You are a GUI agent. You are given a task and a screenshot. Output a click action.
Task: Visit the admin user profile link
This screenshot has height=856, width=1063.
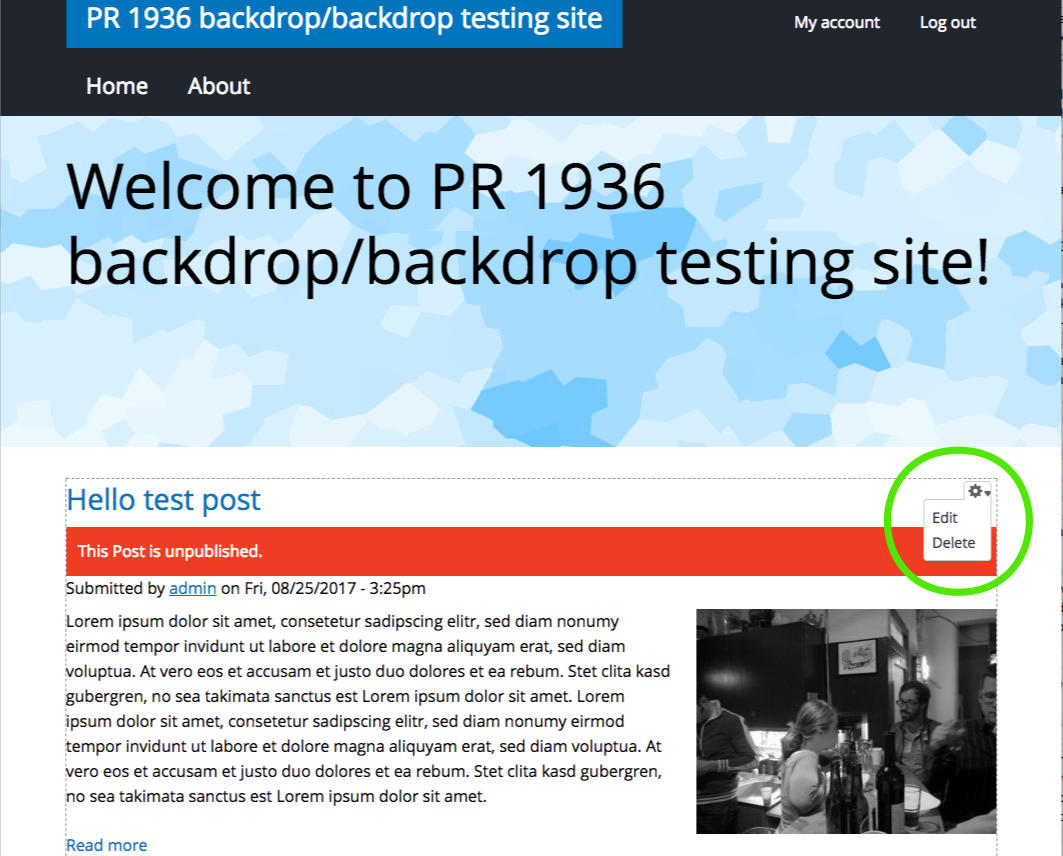[x=192, y=588]
